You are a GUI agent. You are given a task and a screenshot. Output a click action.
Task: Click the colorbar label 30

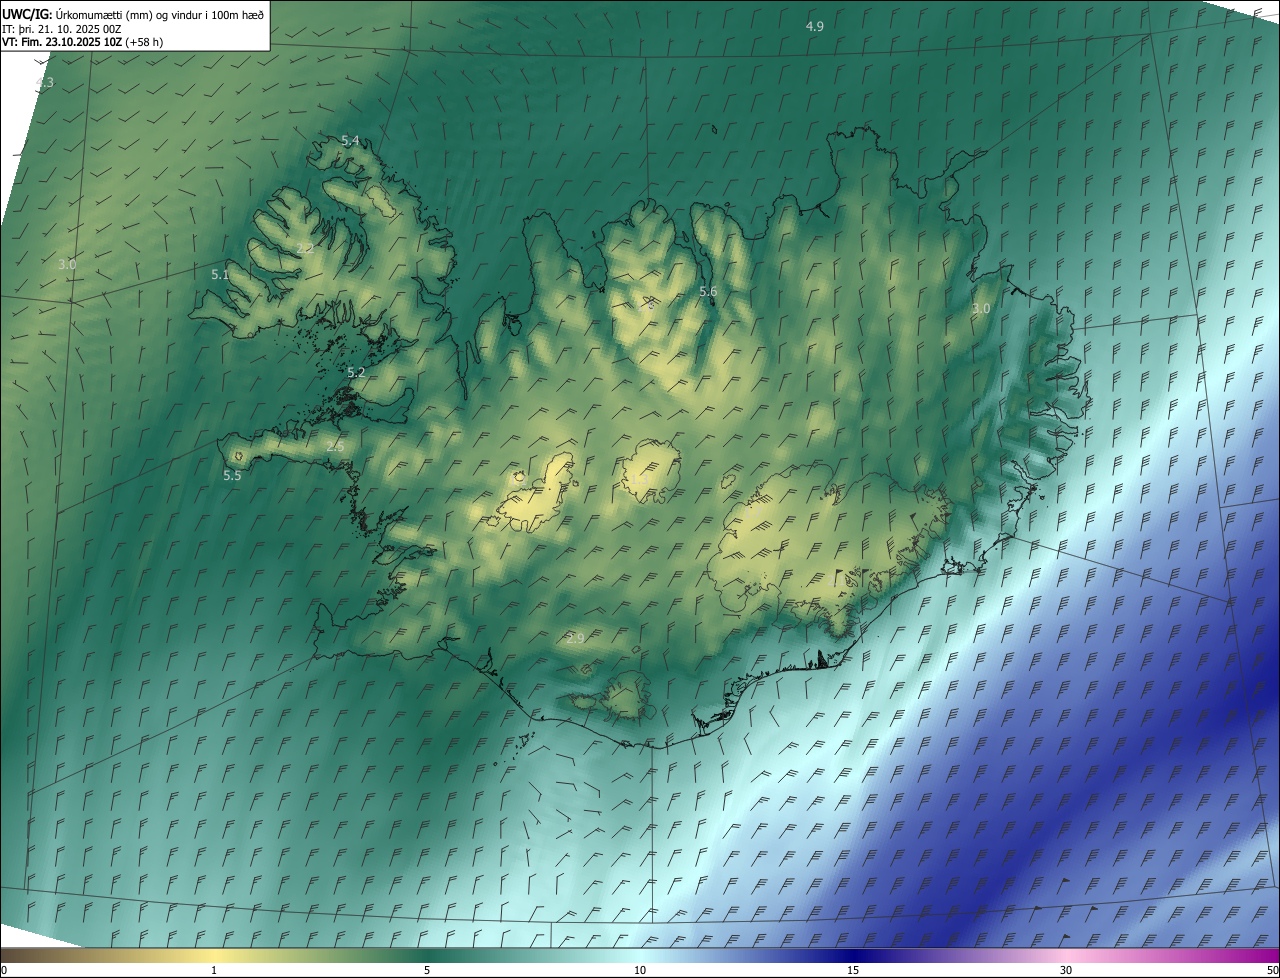tap(1066, 970)
